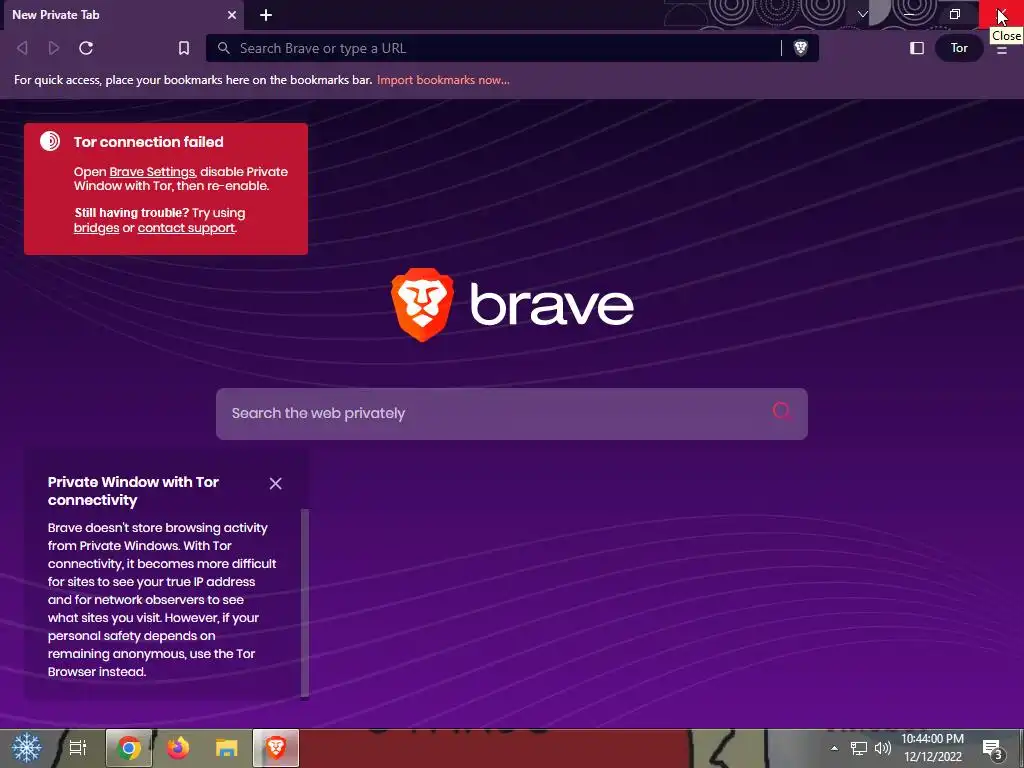Open the clock showing 10:44:00 PM
This screenshot has height=768, width=1024.
tap(933, 748)
